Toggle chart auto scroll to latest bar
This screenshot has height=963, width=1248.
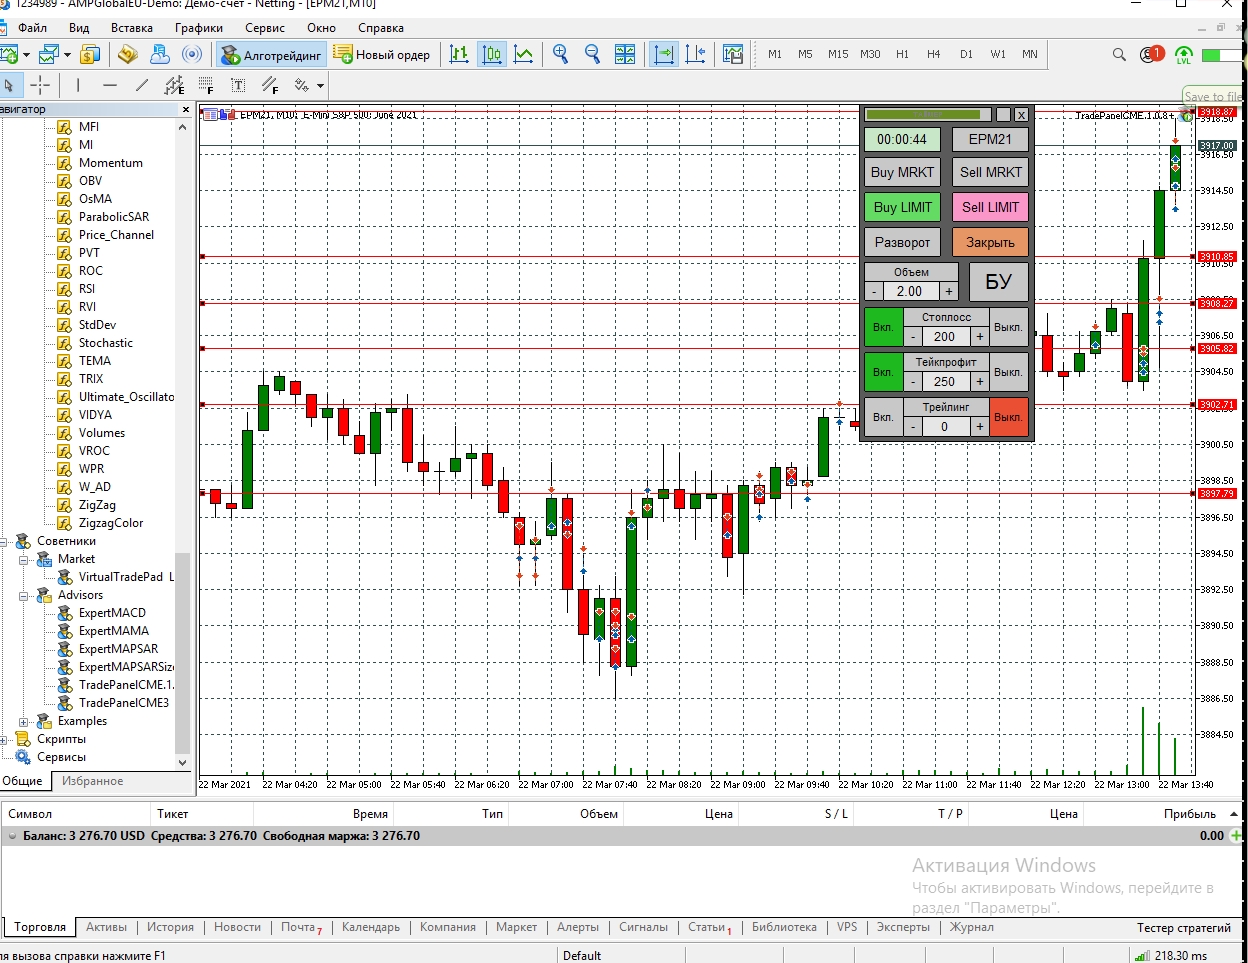pyautogui.click(x=664, y=54)
